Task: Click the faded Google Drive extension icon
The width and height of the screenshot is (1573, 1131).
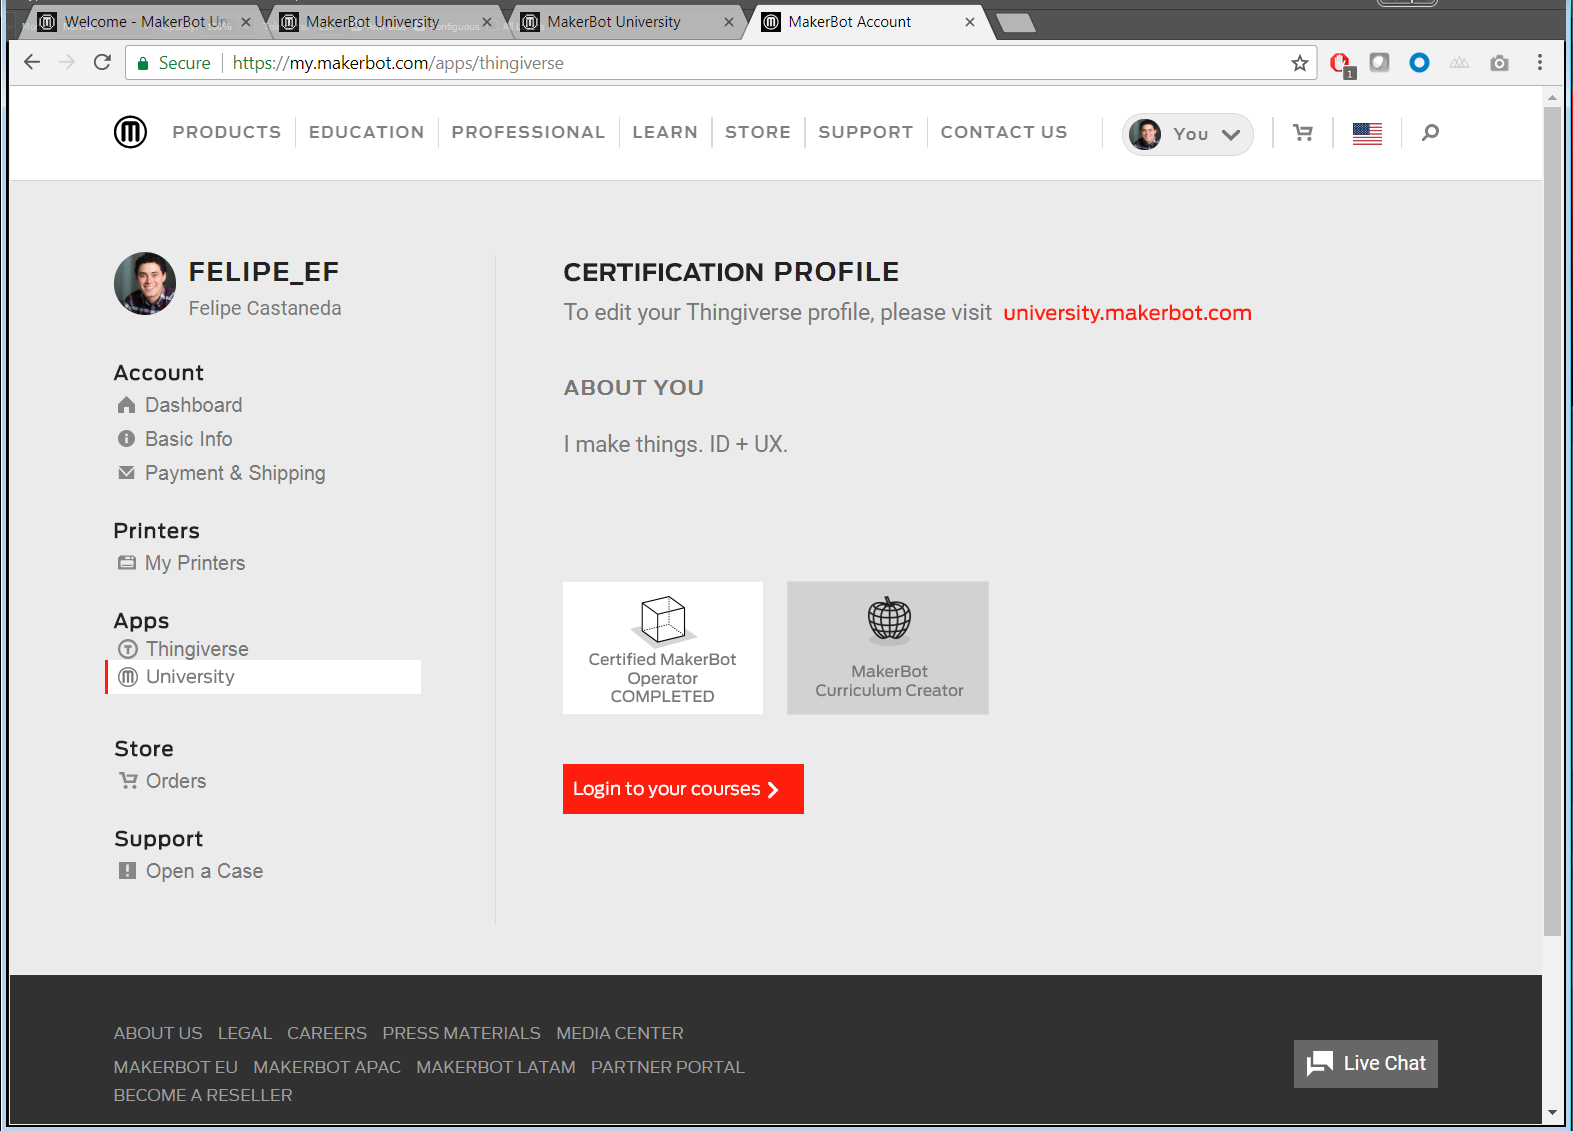Action: pos(1459,63)
